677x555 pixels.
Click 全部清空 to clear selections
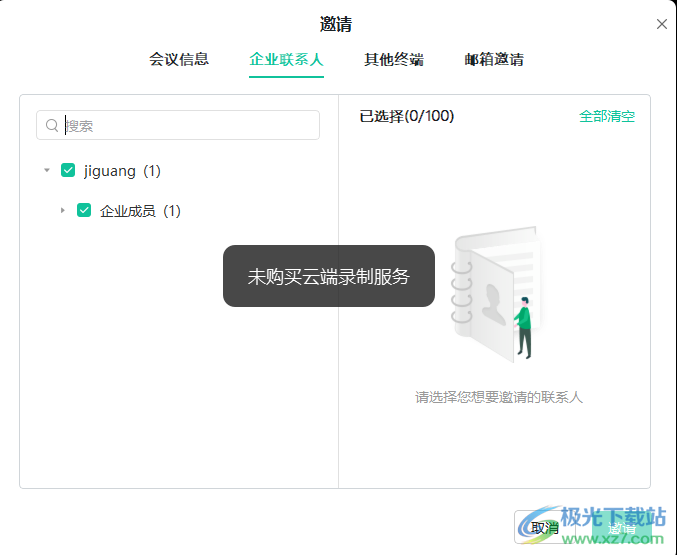[x=607, y=116]
